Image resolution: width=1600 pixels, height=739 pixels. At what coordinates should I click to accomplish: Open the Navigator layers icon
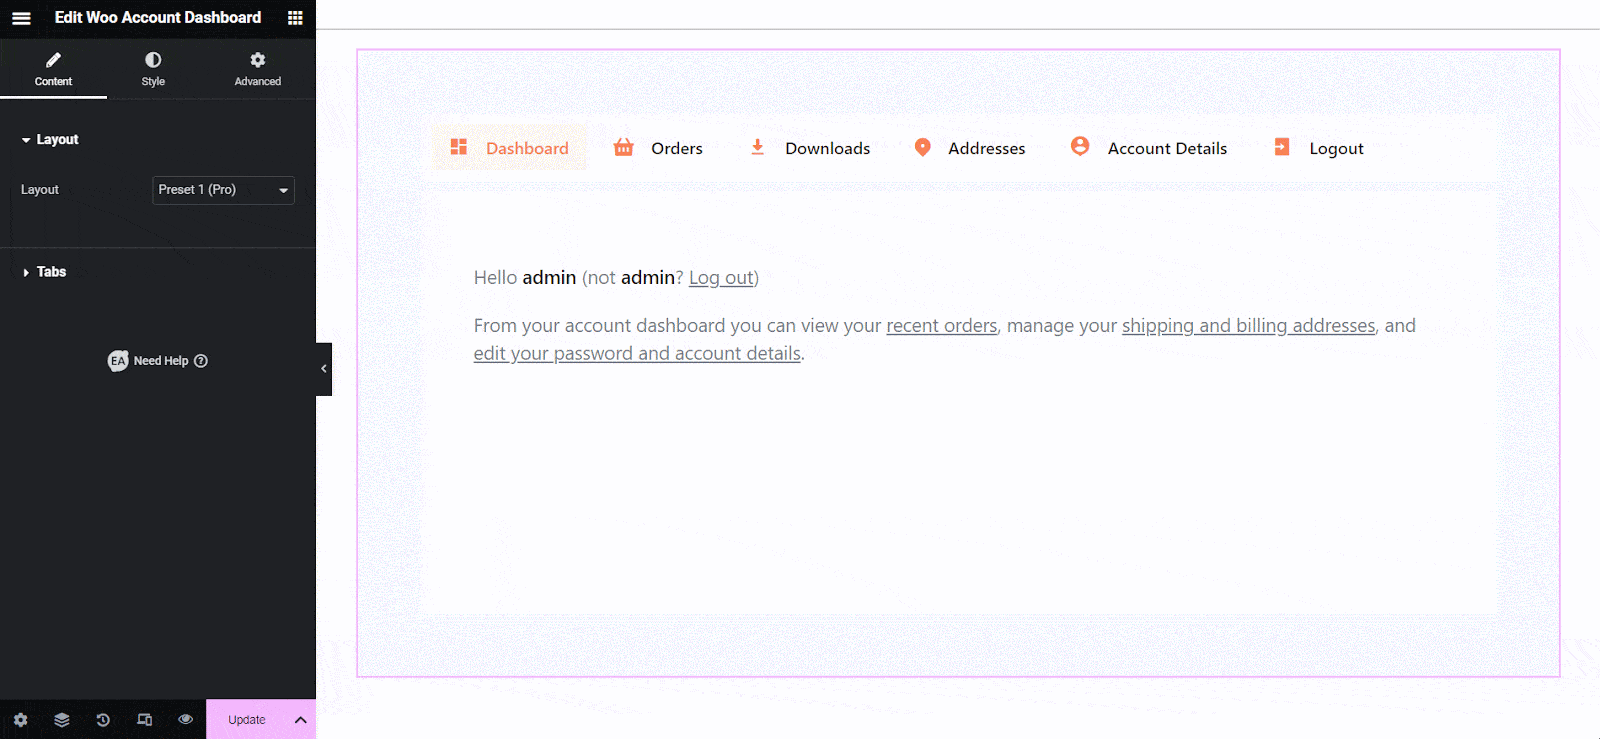pos(62,720)
